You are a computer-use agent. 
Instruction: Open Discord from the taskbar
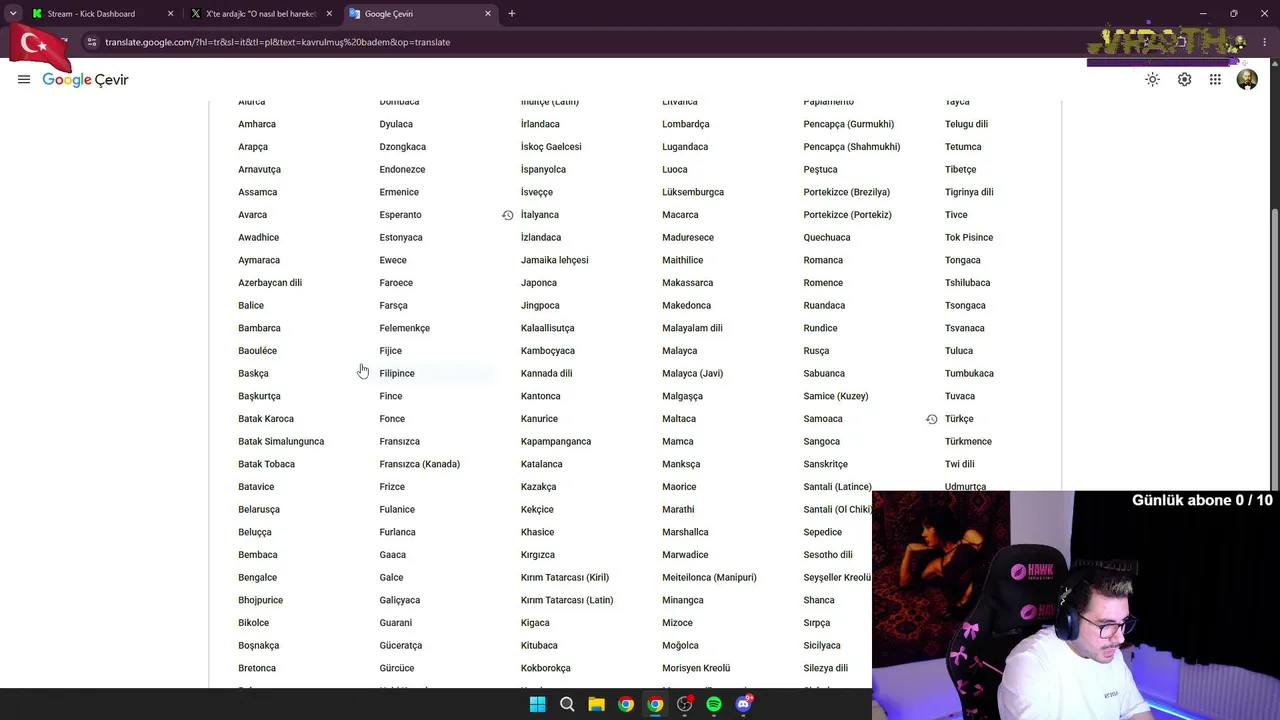click(743, 705)
